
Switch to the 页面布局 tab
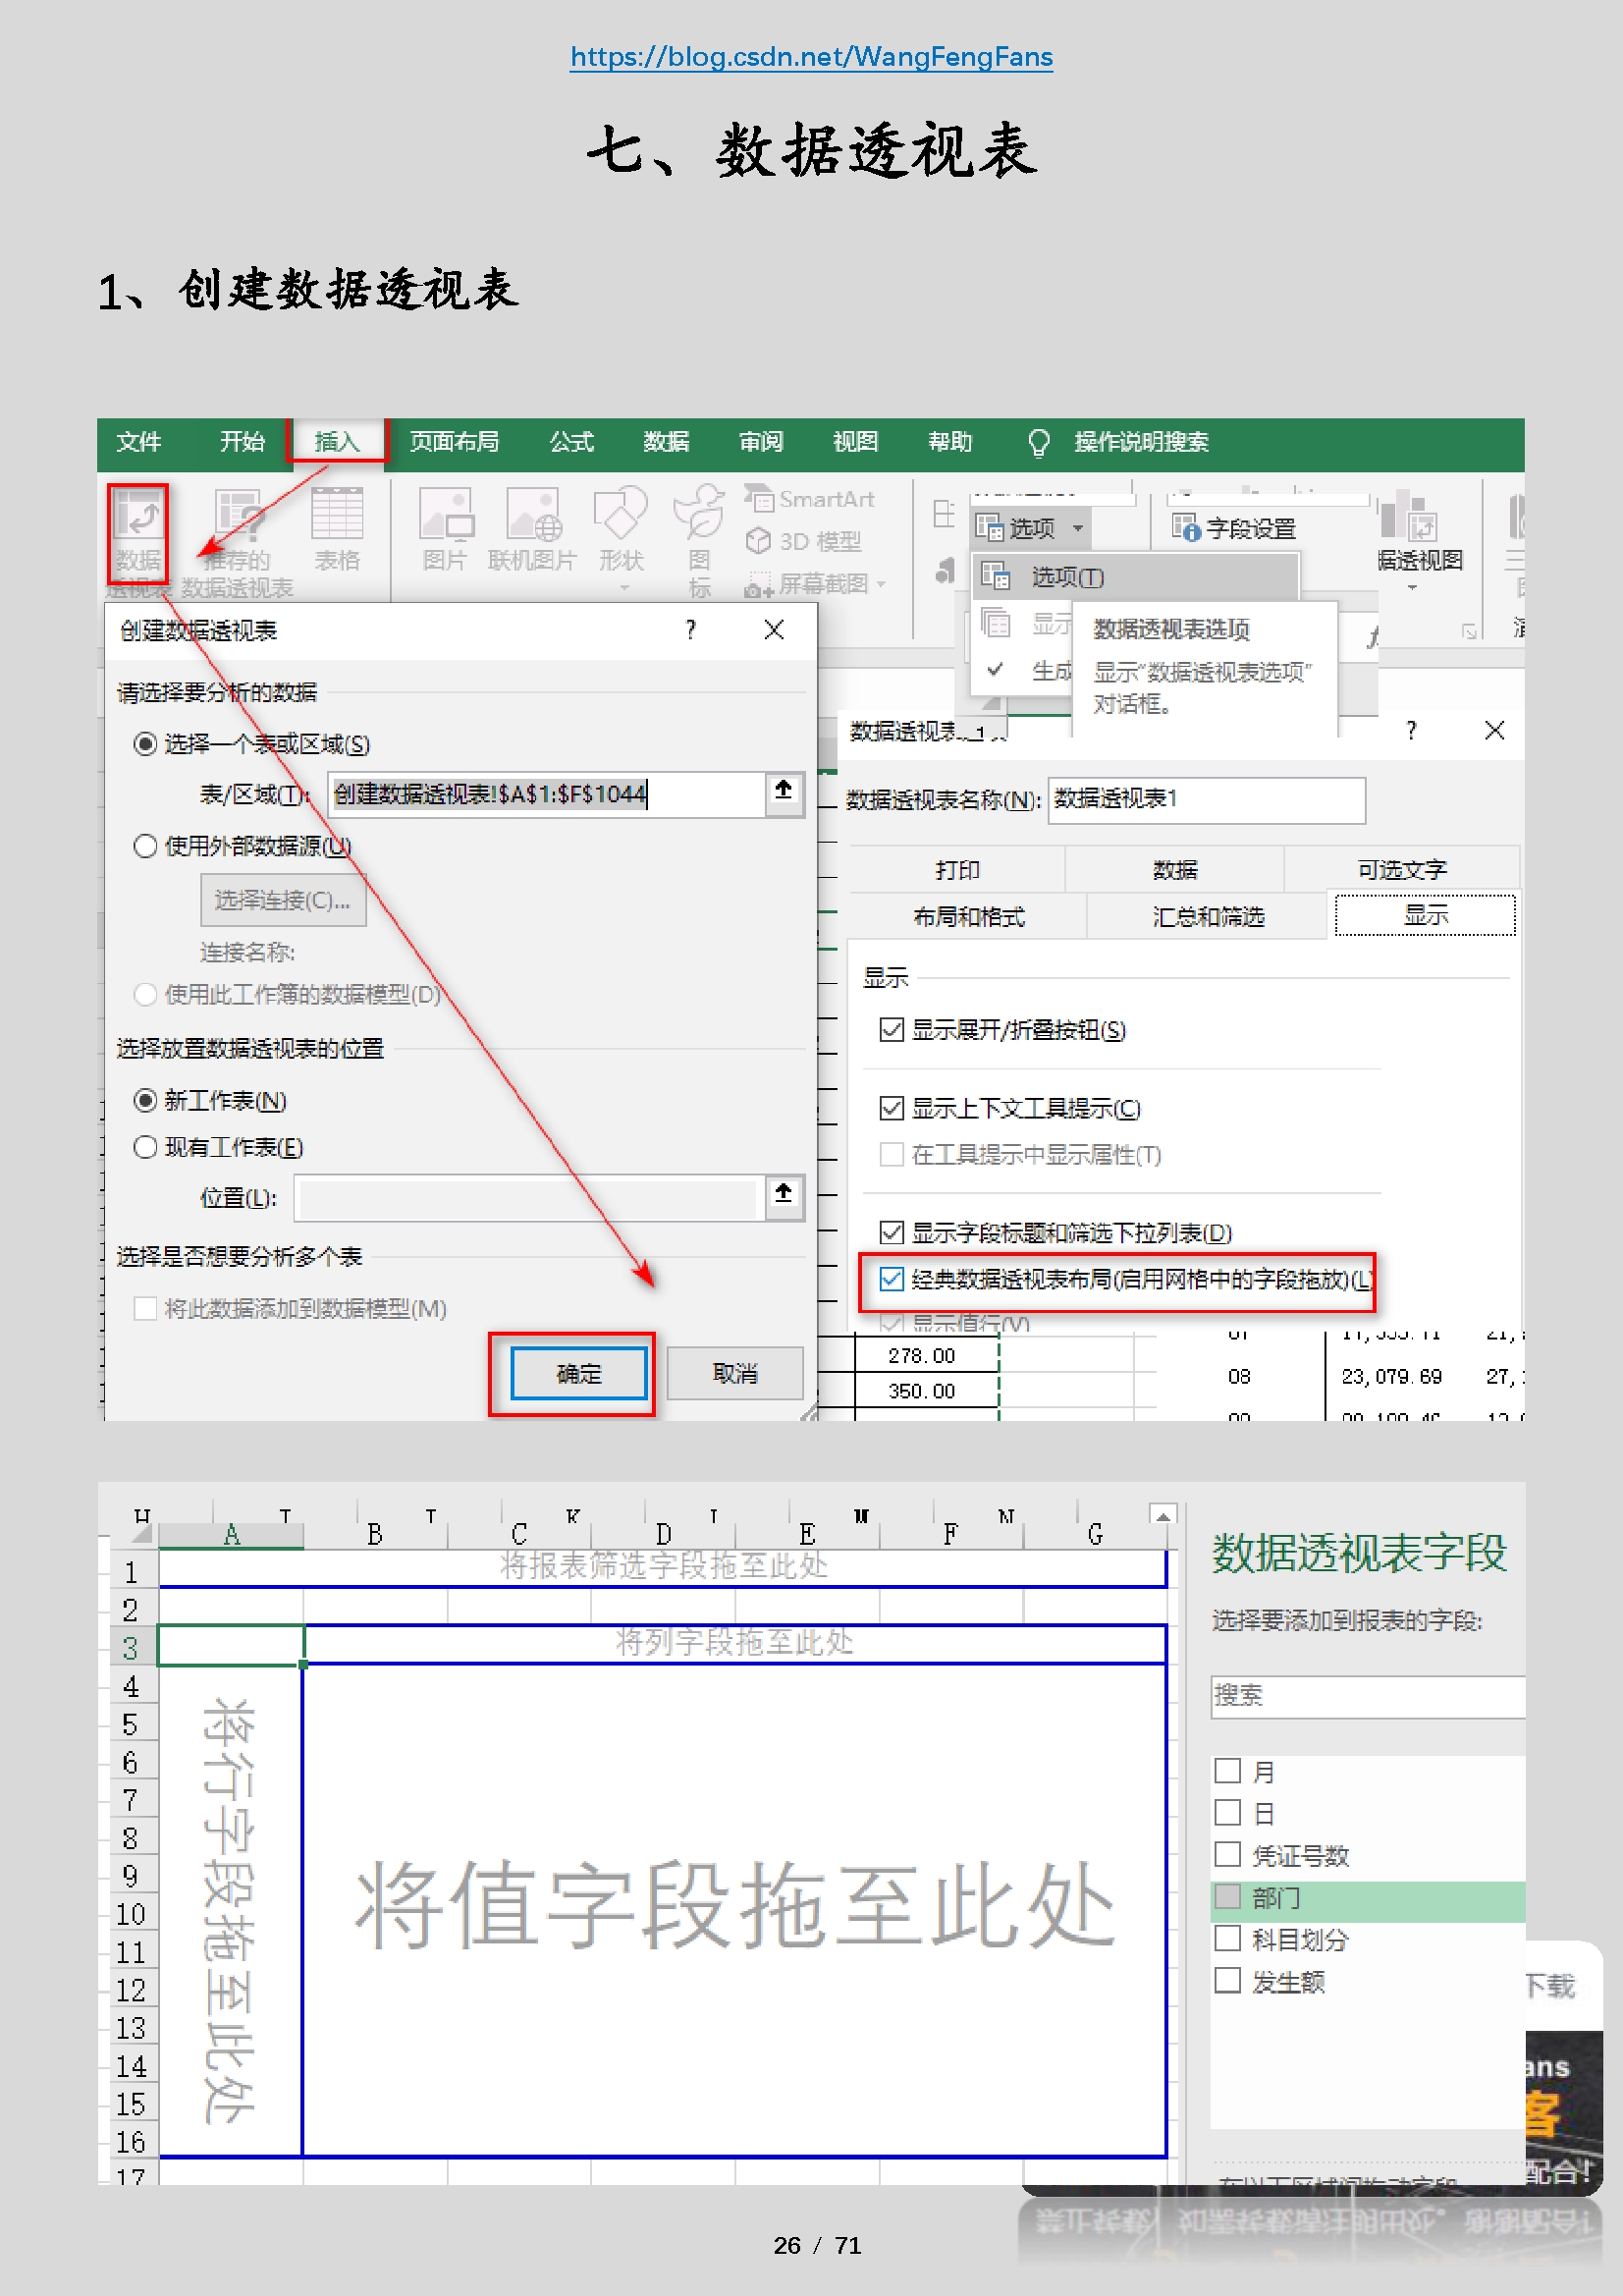coord(453,442)
